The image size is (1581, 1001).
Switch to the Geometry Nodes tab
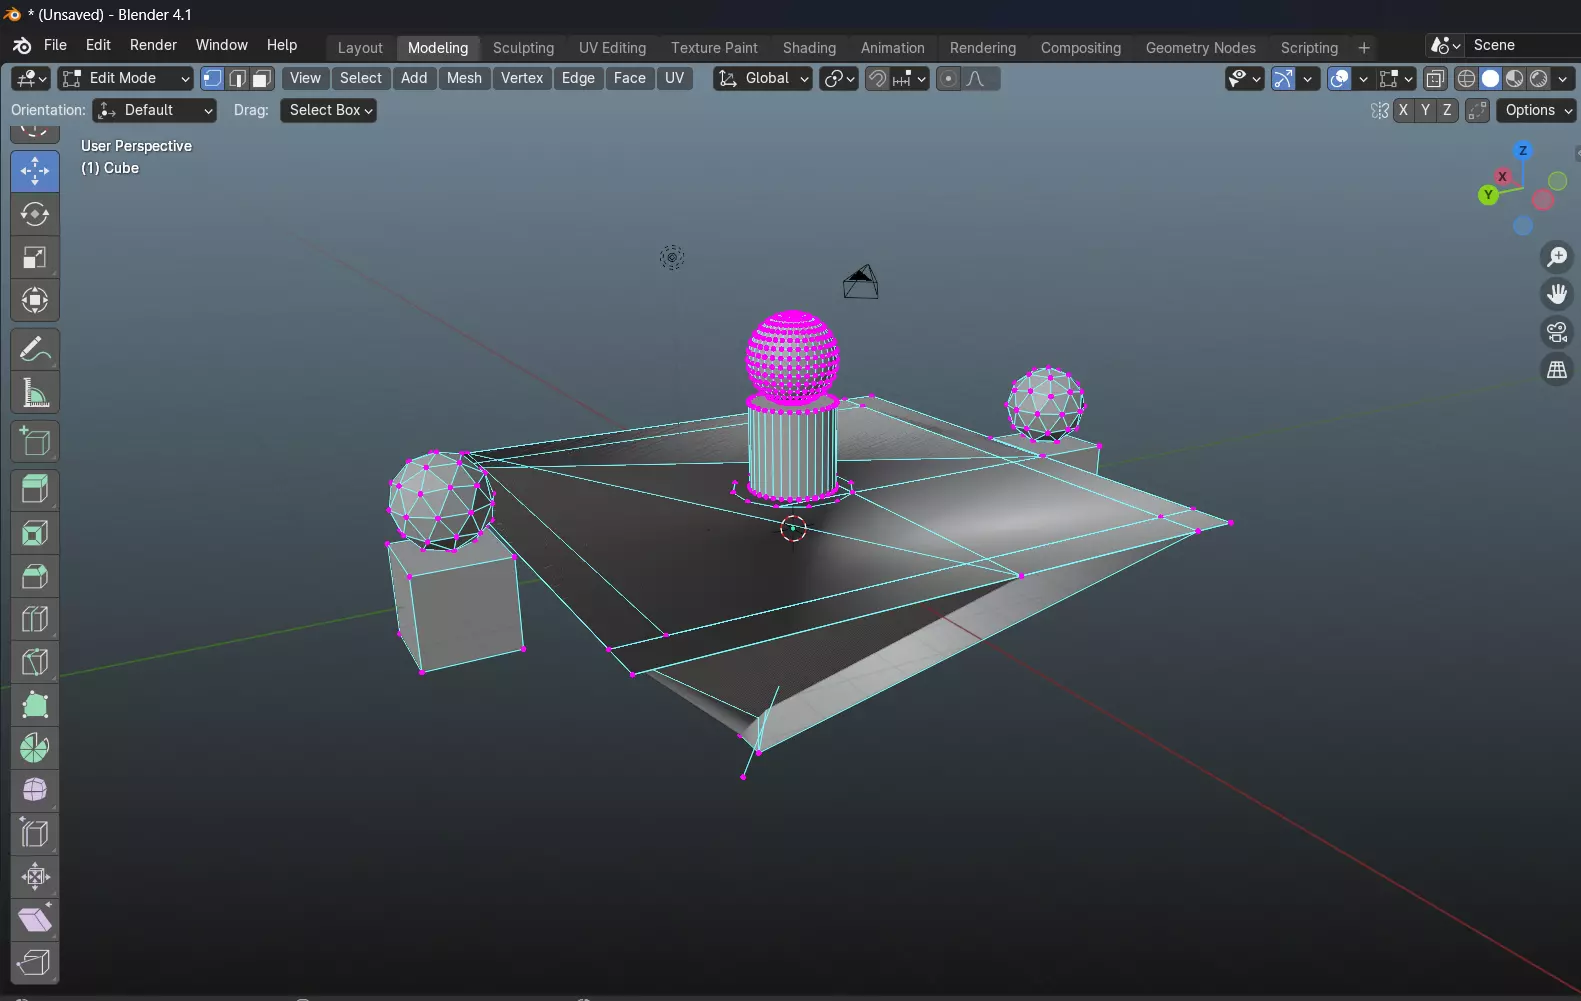point(1200,48)
